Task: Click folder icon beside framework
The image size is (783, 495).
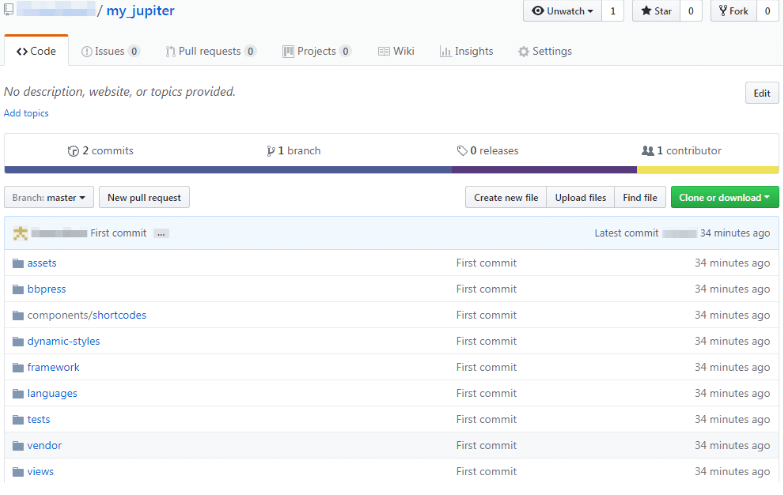Action: (x=18, y=368)
